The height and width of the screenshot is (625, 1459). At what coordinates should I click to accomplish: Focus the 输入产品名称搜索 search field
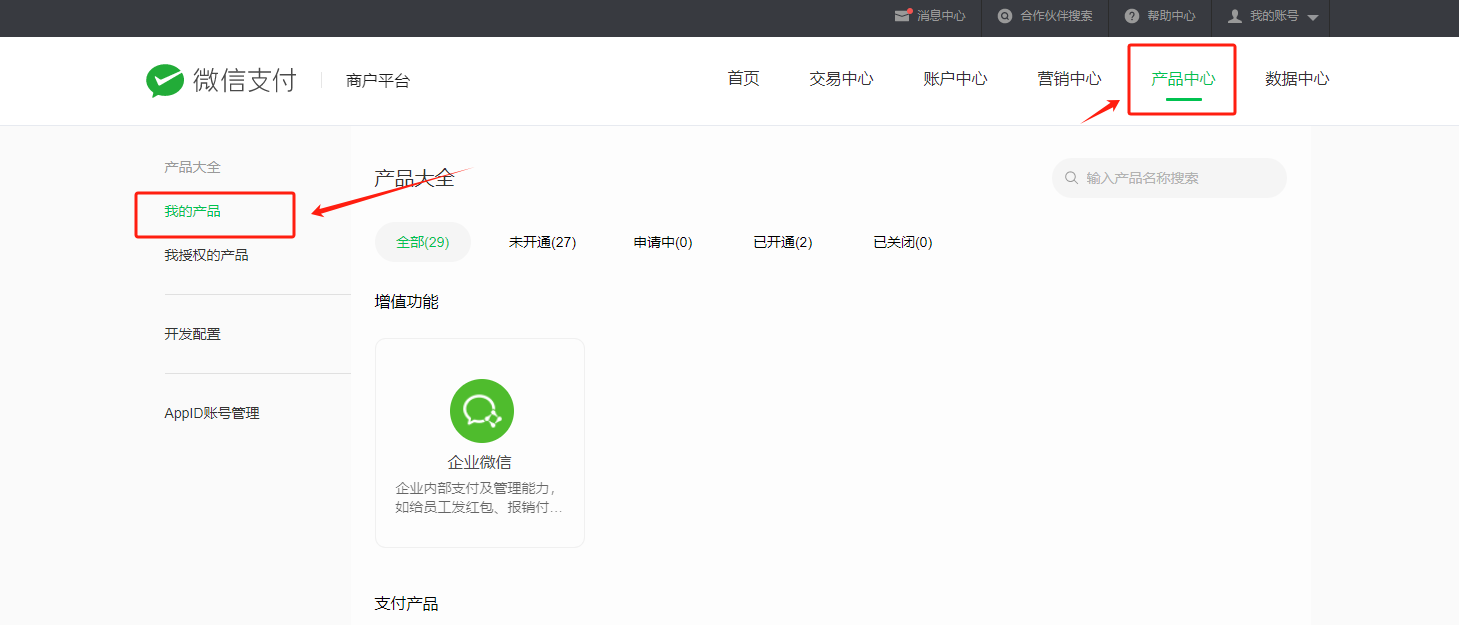click(1169, 178)
